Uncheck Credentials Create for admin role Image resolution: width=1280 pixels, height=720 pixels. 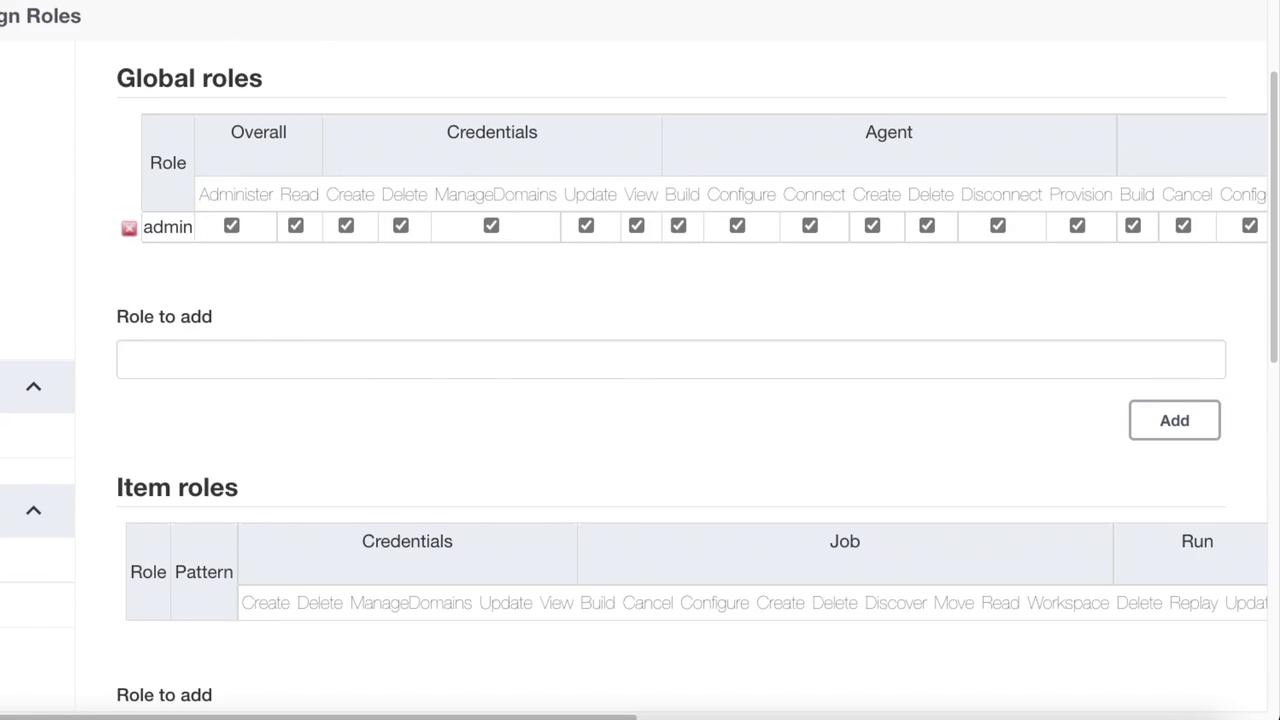(x=346, y=226)
